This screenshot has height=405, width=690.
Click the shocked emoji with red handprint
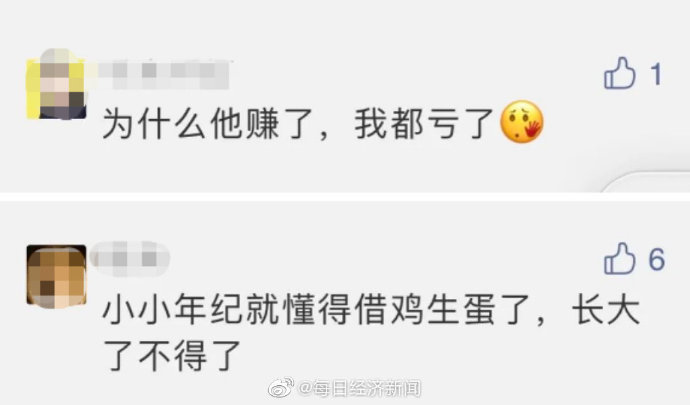pos(522,122)
